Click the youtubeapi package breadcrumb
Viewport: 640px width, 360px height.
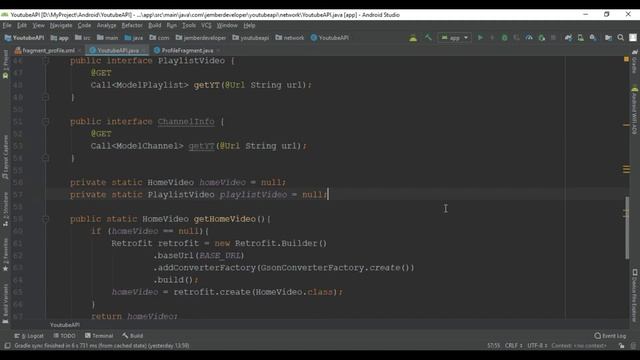pyautogui.click(x=251, y=38)
